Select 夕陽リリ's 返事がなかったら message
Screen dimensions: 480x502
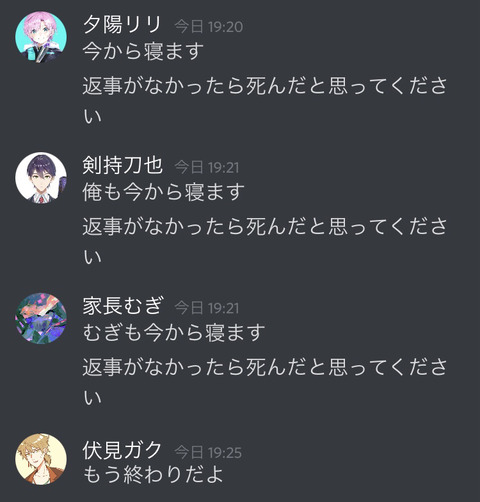click(x=265, y=100)
